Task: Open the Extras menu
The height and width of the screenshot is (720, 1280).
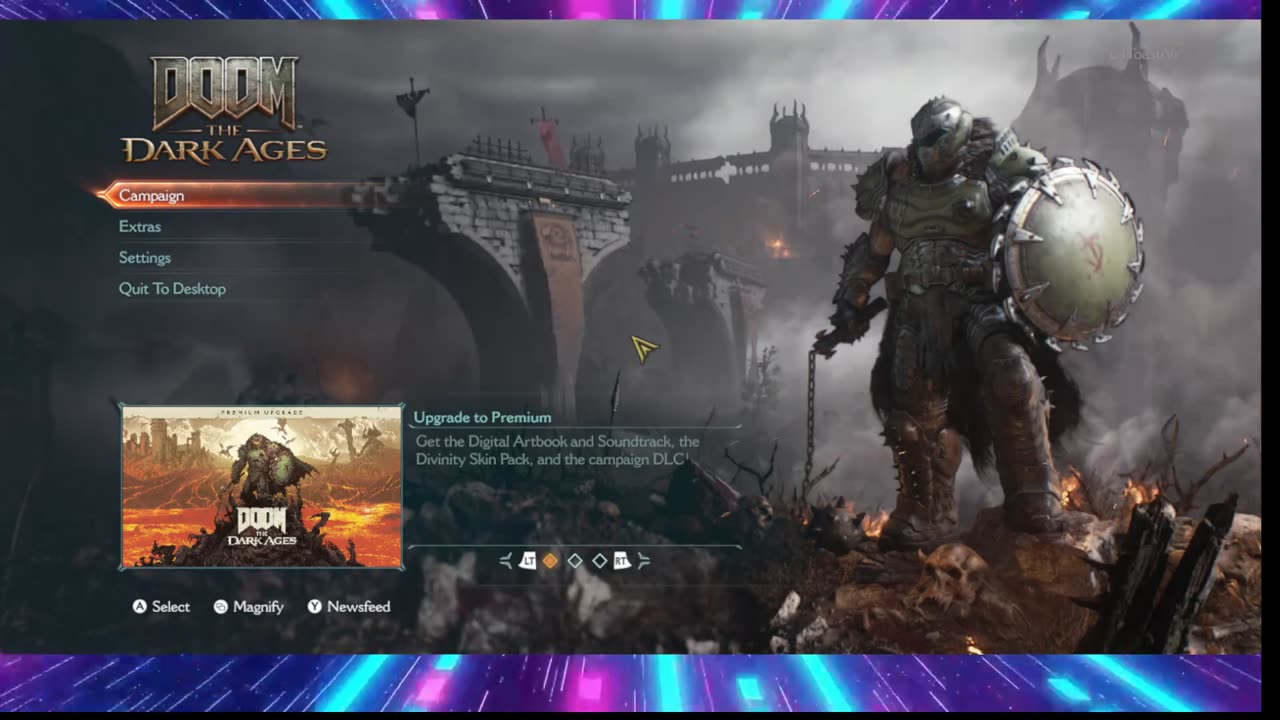Action: click(x=140, y=226)
